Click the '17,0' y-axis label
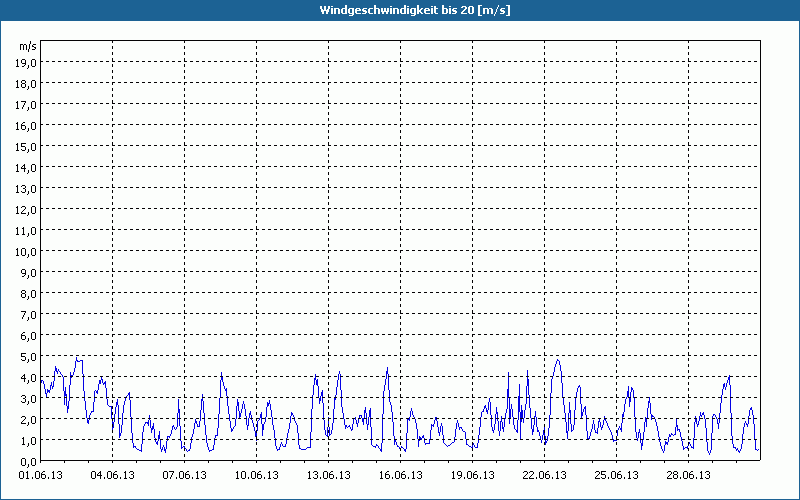The height and width of the screenshot is (500, 800). pos(26,105)
